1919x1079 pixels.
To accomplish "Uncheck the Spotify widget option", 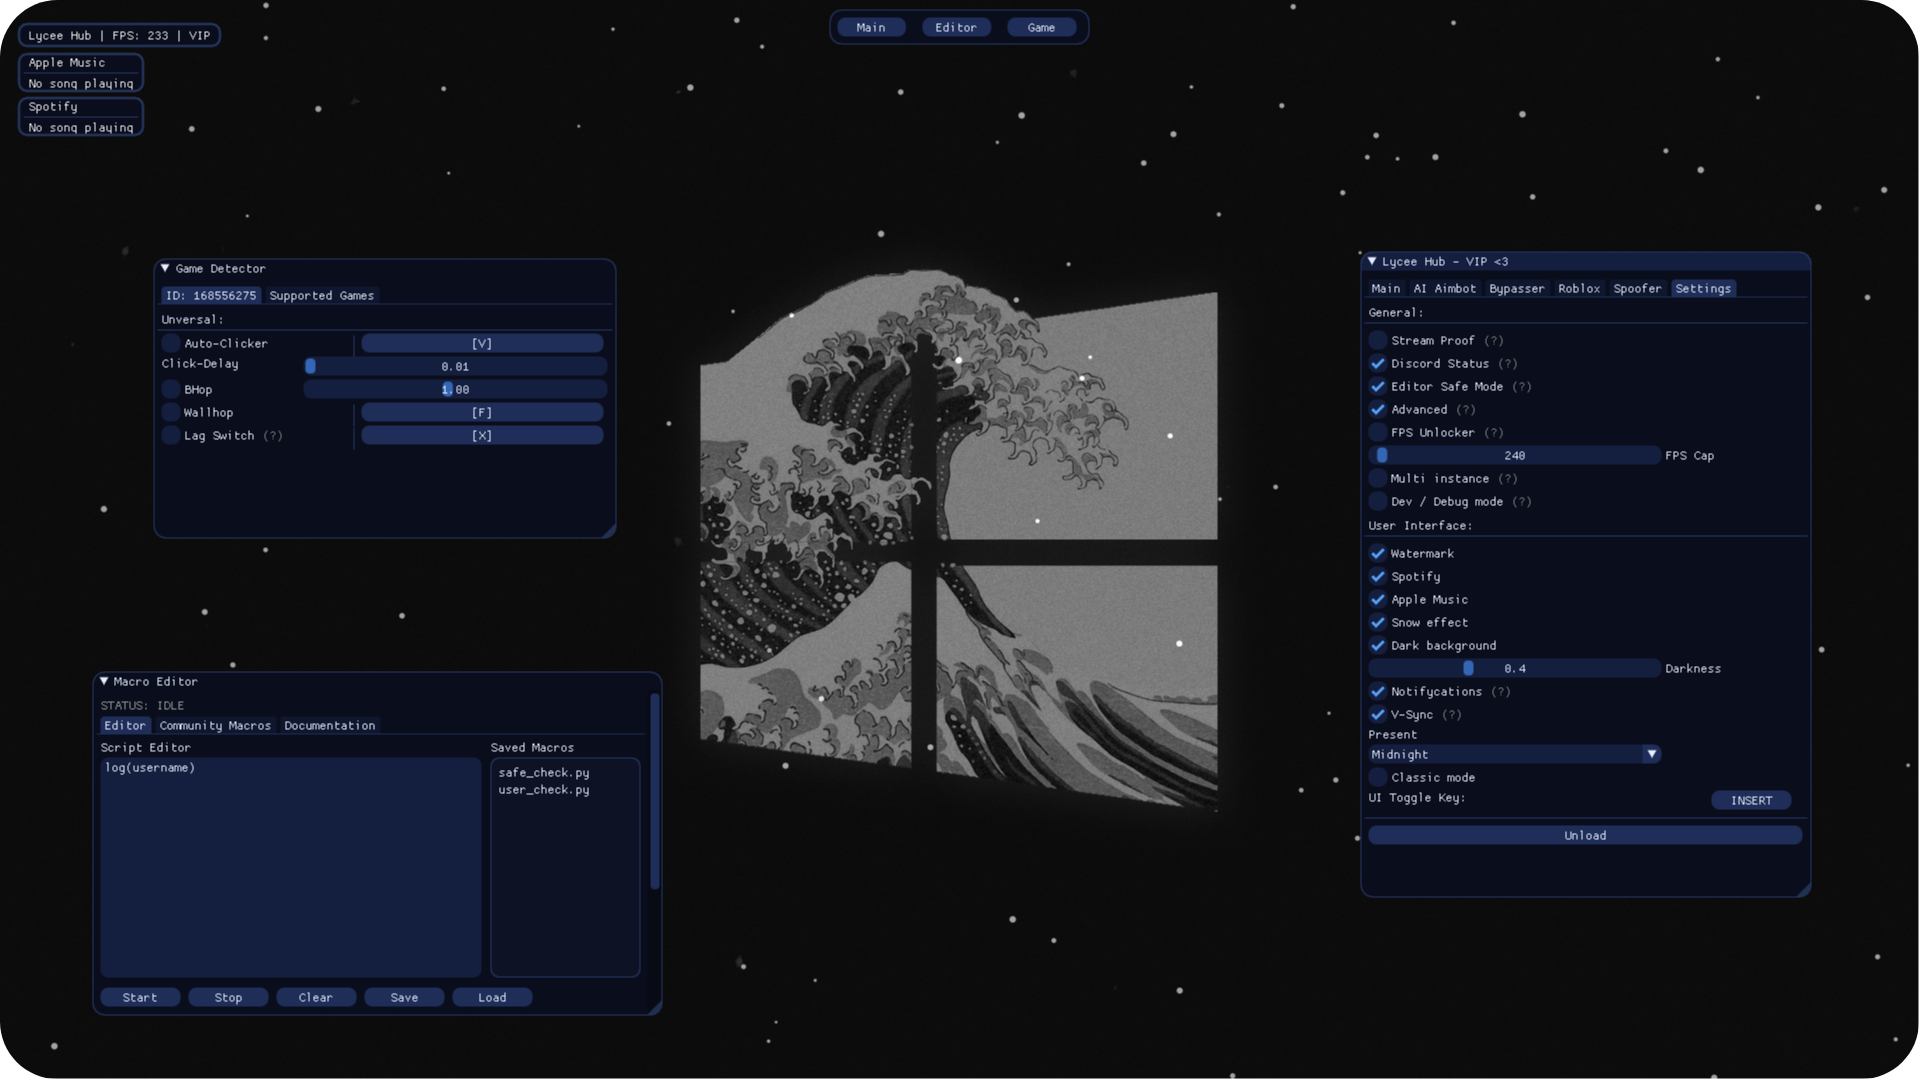I will point(1378,576).
